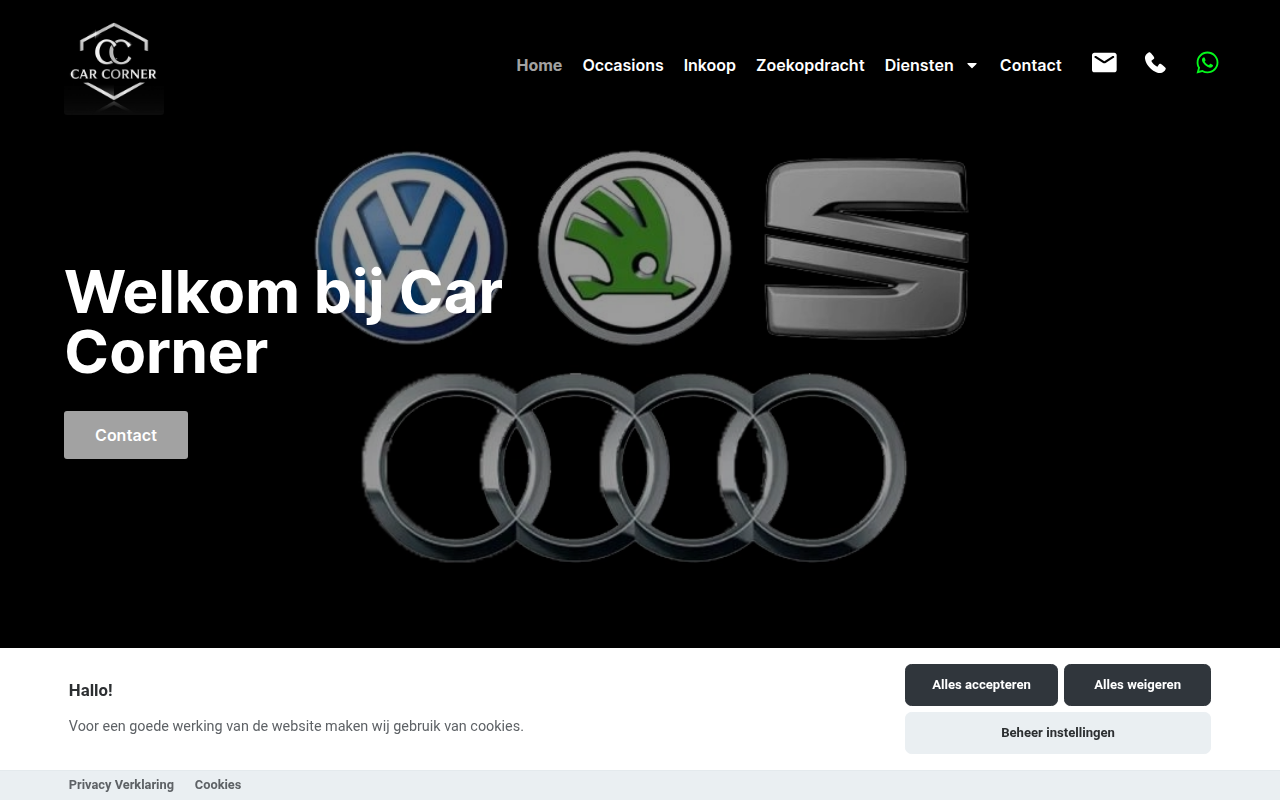Open Beheer instellingen cookie settings
Screen dimensions: 1280x800
pos(1058,733)
